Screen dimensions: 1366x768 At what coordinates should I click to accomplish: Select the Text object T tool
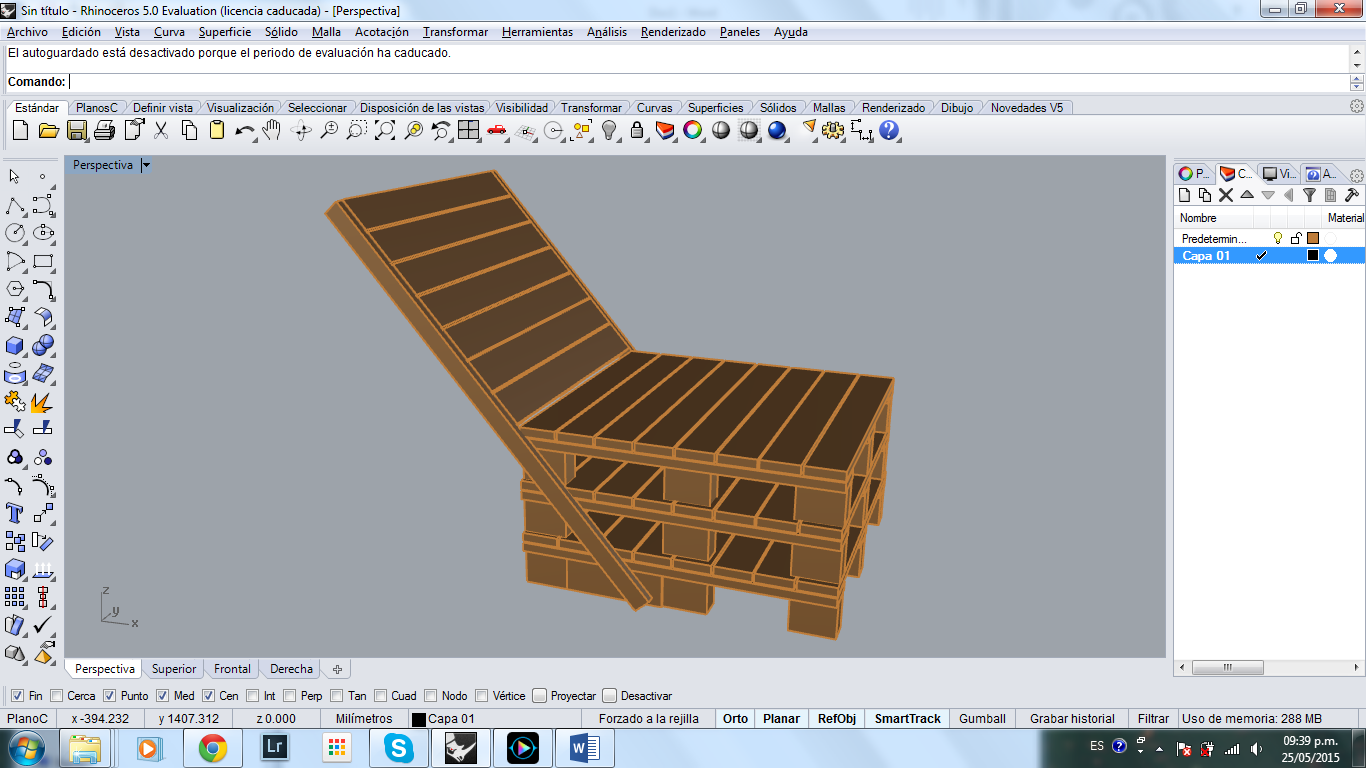15,513
